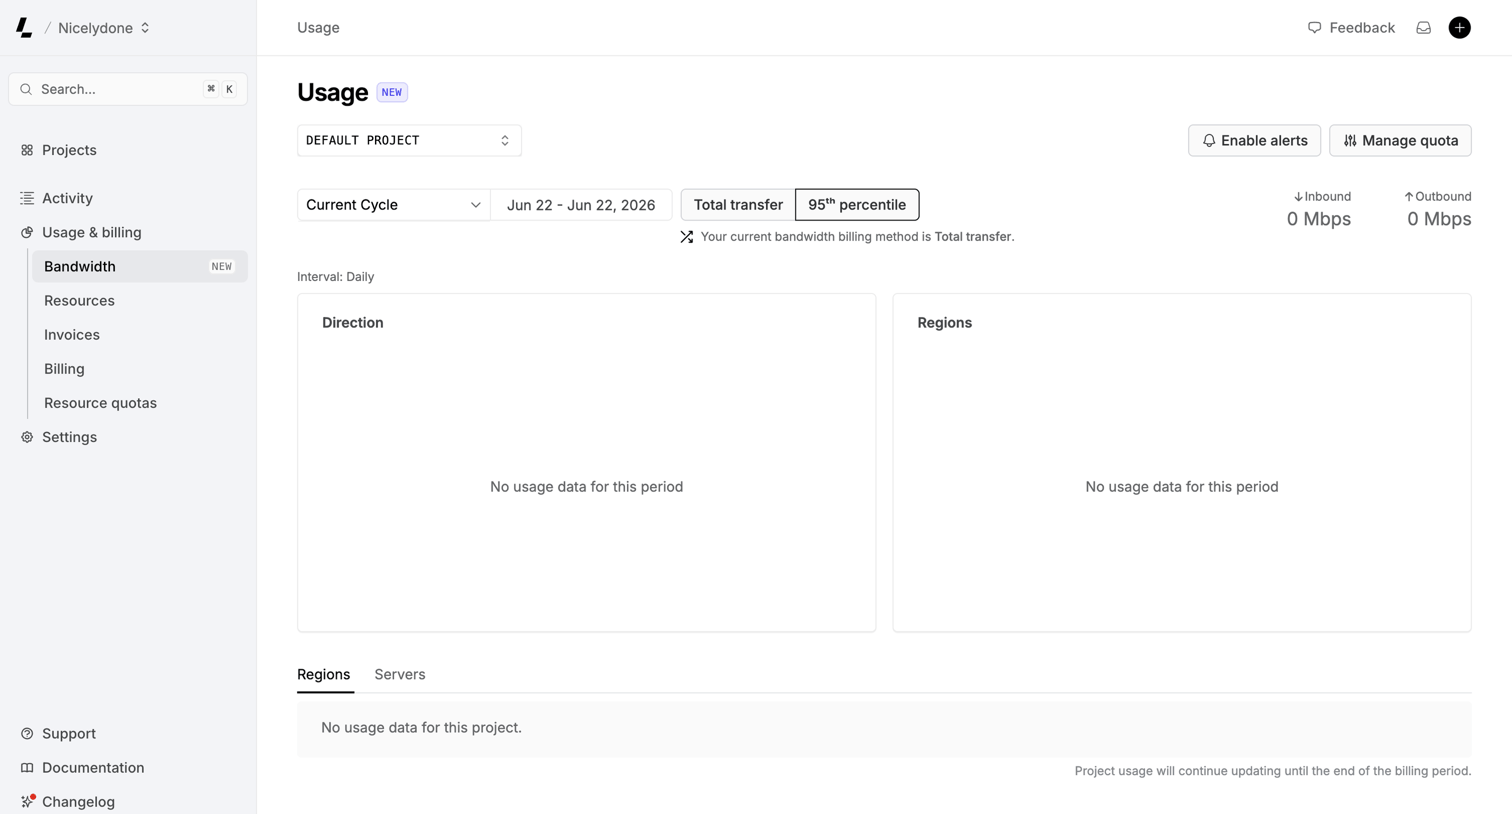1512x814 pixels.
Task: Click Manage quota button
Action: 1400,140
